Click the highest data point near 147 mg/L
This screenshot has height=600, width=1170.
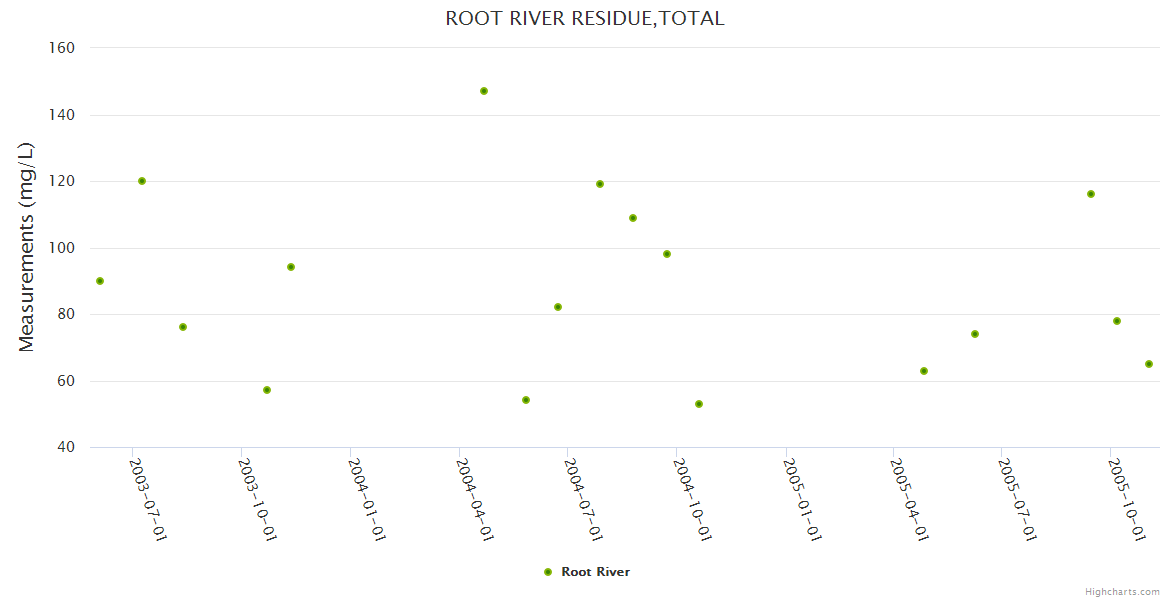coord(484,91)
